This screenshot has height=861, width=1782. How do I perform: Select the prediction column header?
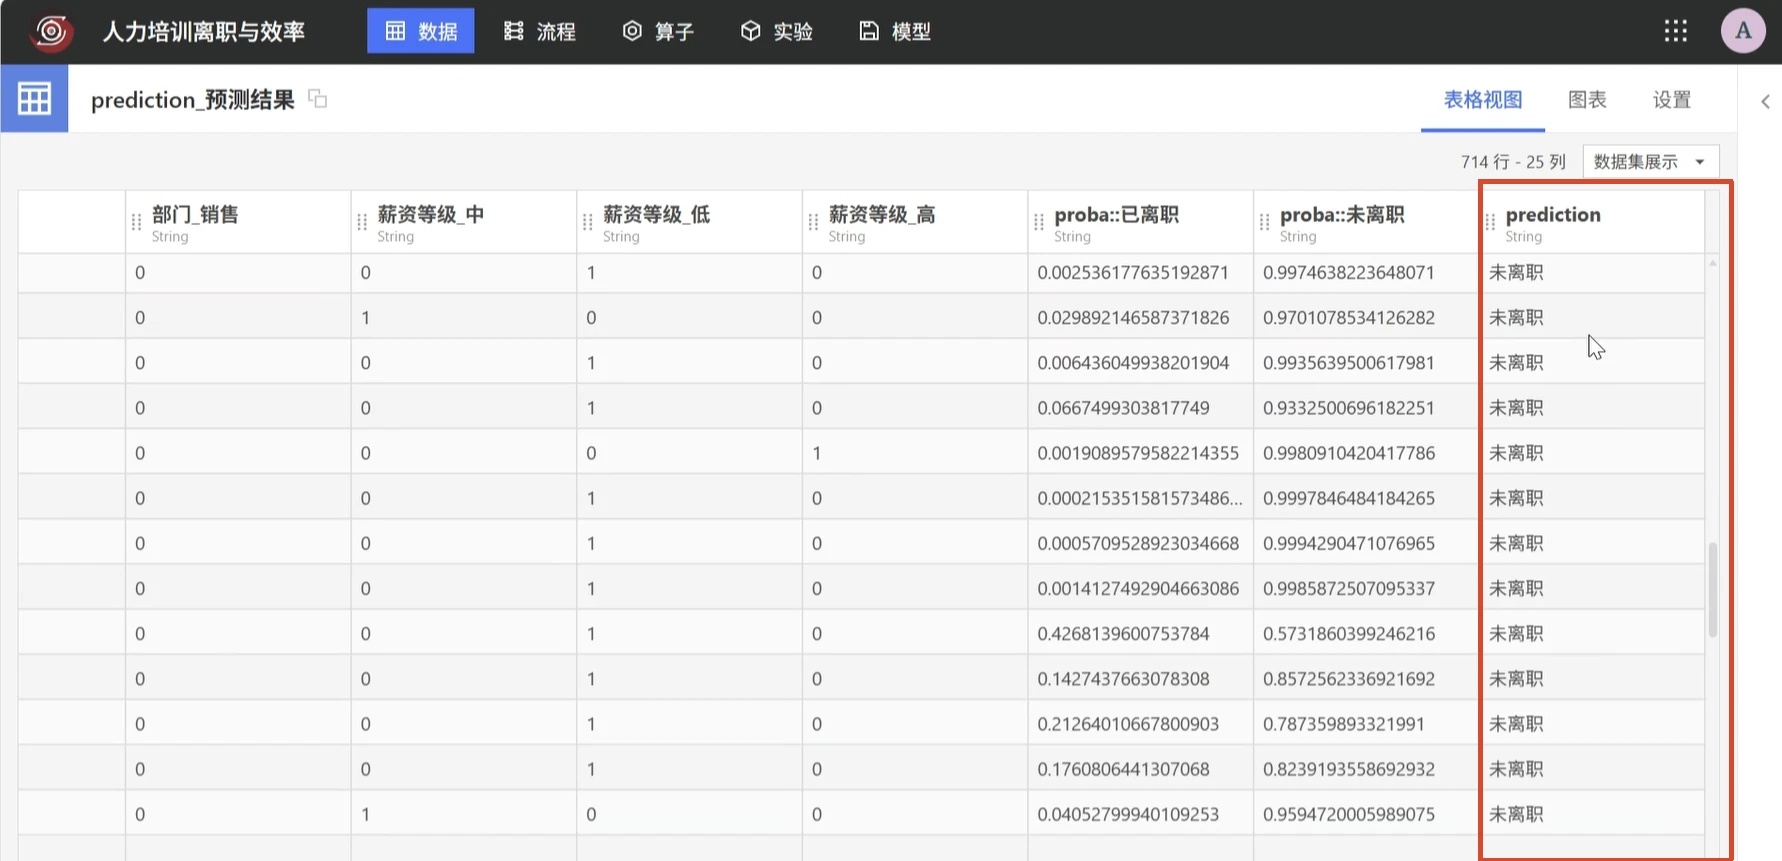click(x=1592, y=222)
